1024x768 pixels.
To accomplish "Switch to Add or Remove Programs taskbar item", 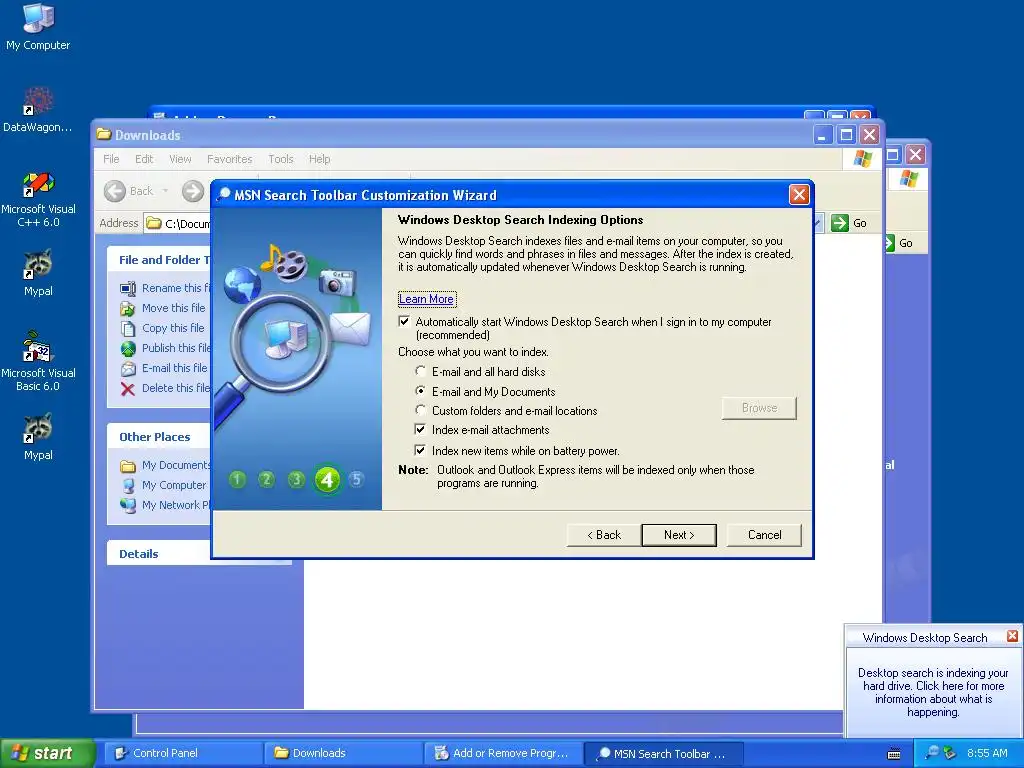I will pyautogui.click(x=503, y=753).
